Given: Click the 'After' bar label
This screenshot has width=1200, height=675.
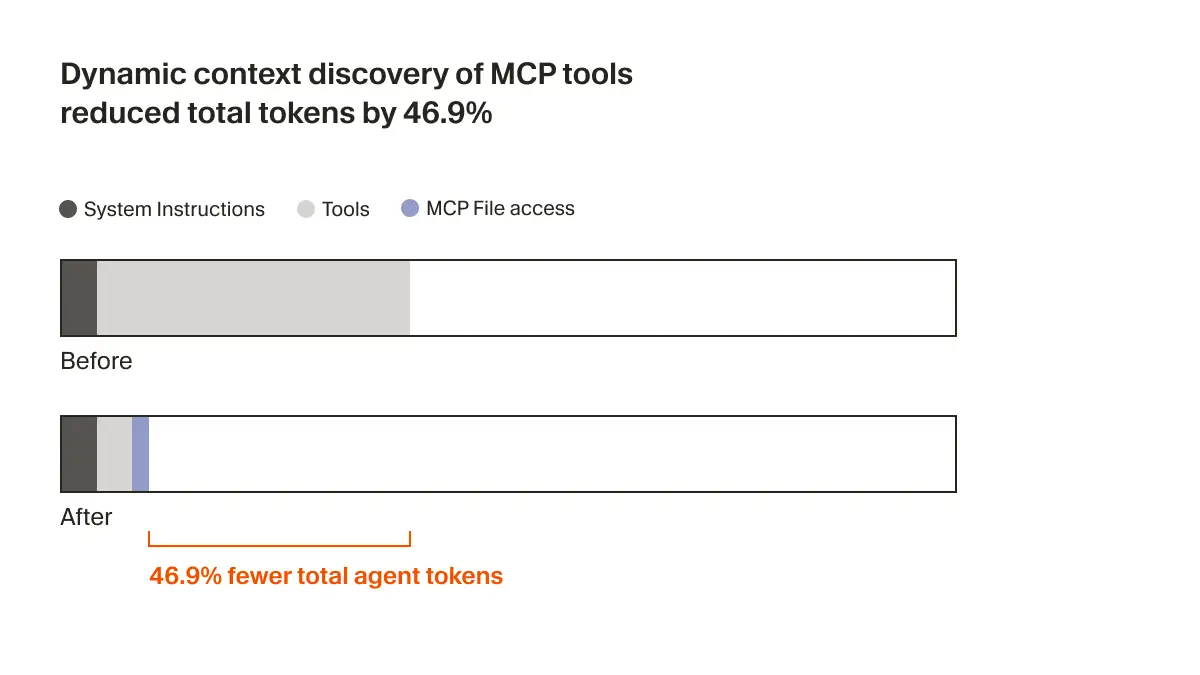Looking at the screenshot, I should click(87, 517).
